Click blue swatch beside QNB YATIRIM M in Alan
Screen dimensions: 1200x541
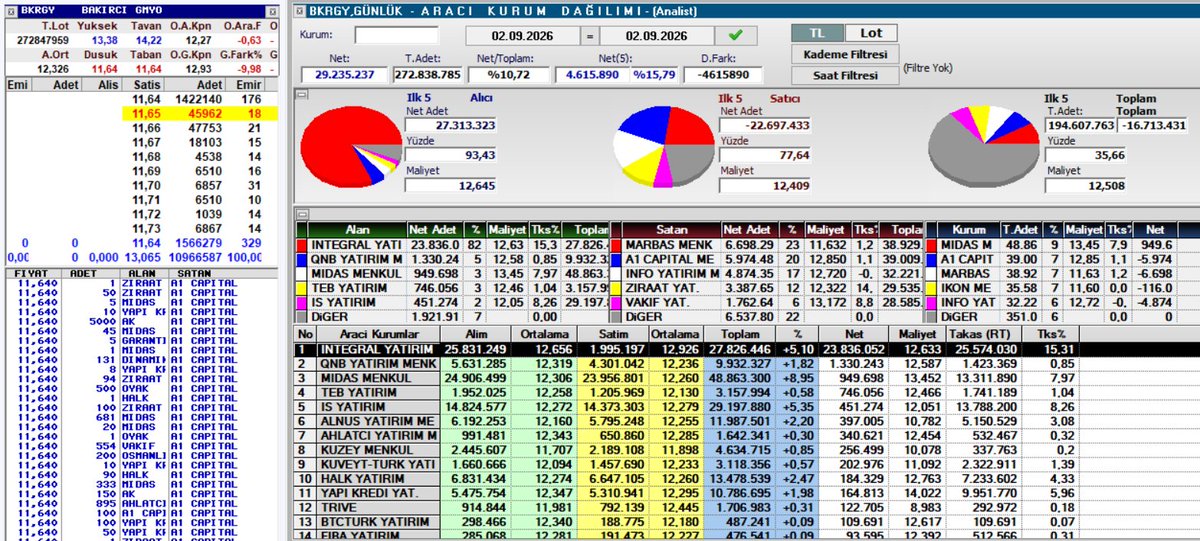point(303,259)
